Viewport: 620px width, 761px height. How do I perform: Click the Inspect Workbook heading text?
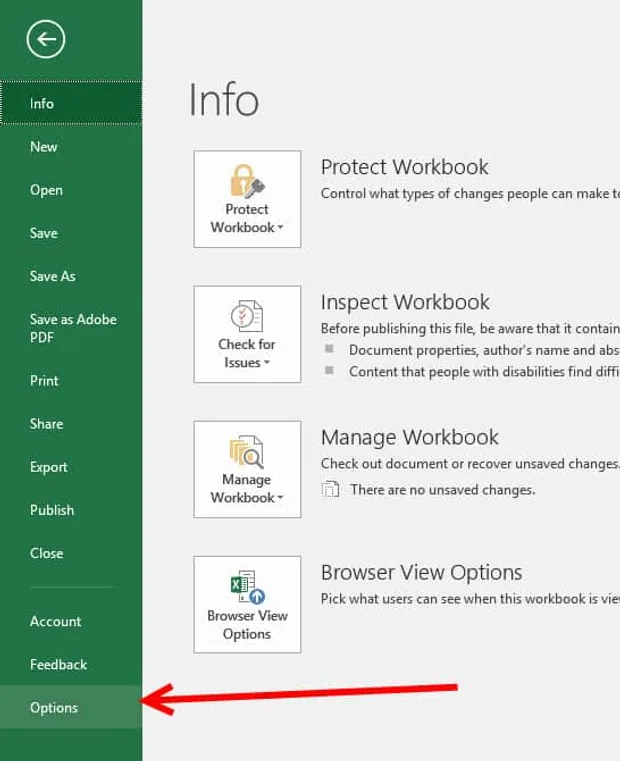point(405,302)
